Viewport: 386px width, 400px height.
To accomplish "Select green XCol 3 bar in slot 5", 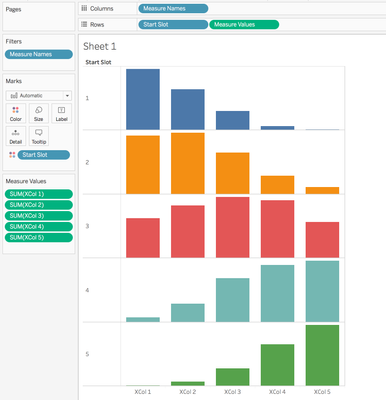I will (232, 377).
